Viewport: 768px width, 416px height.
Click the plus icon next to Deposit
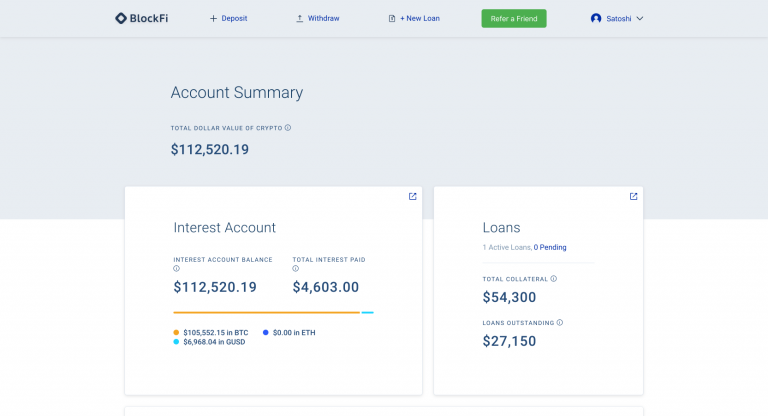[213, 19]
